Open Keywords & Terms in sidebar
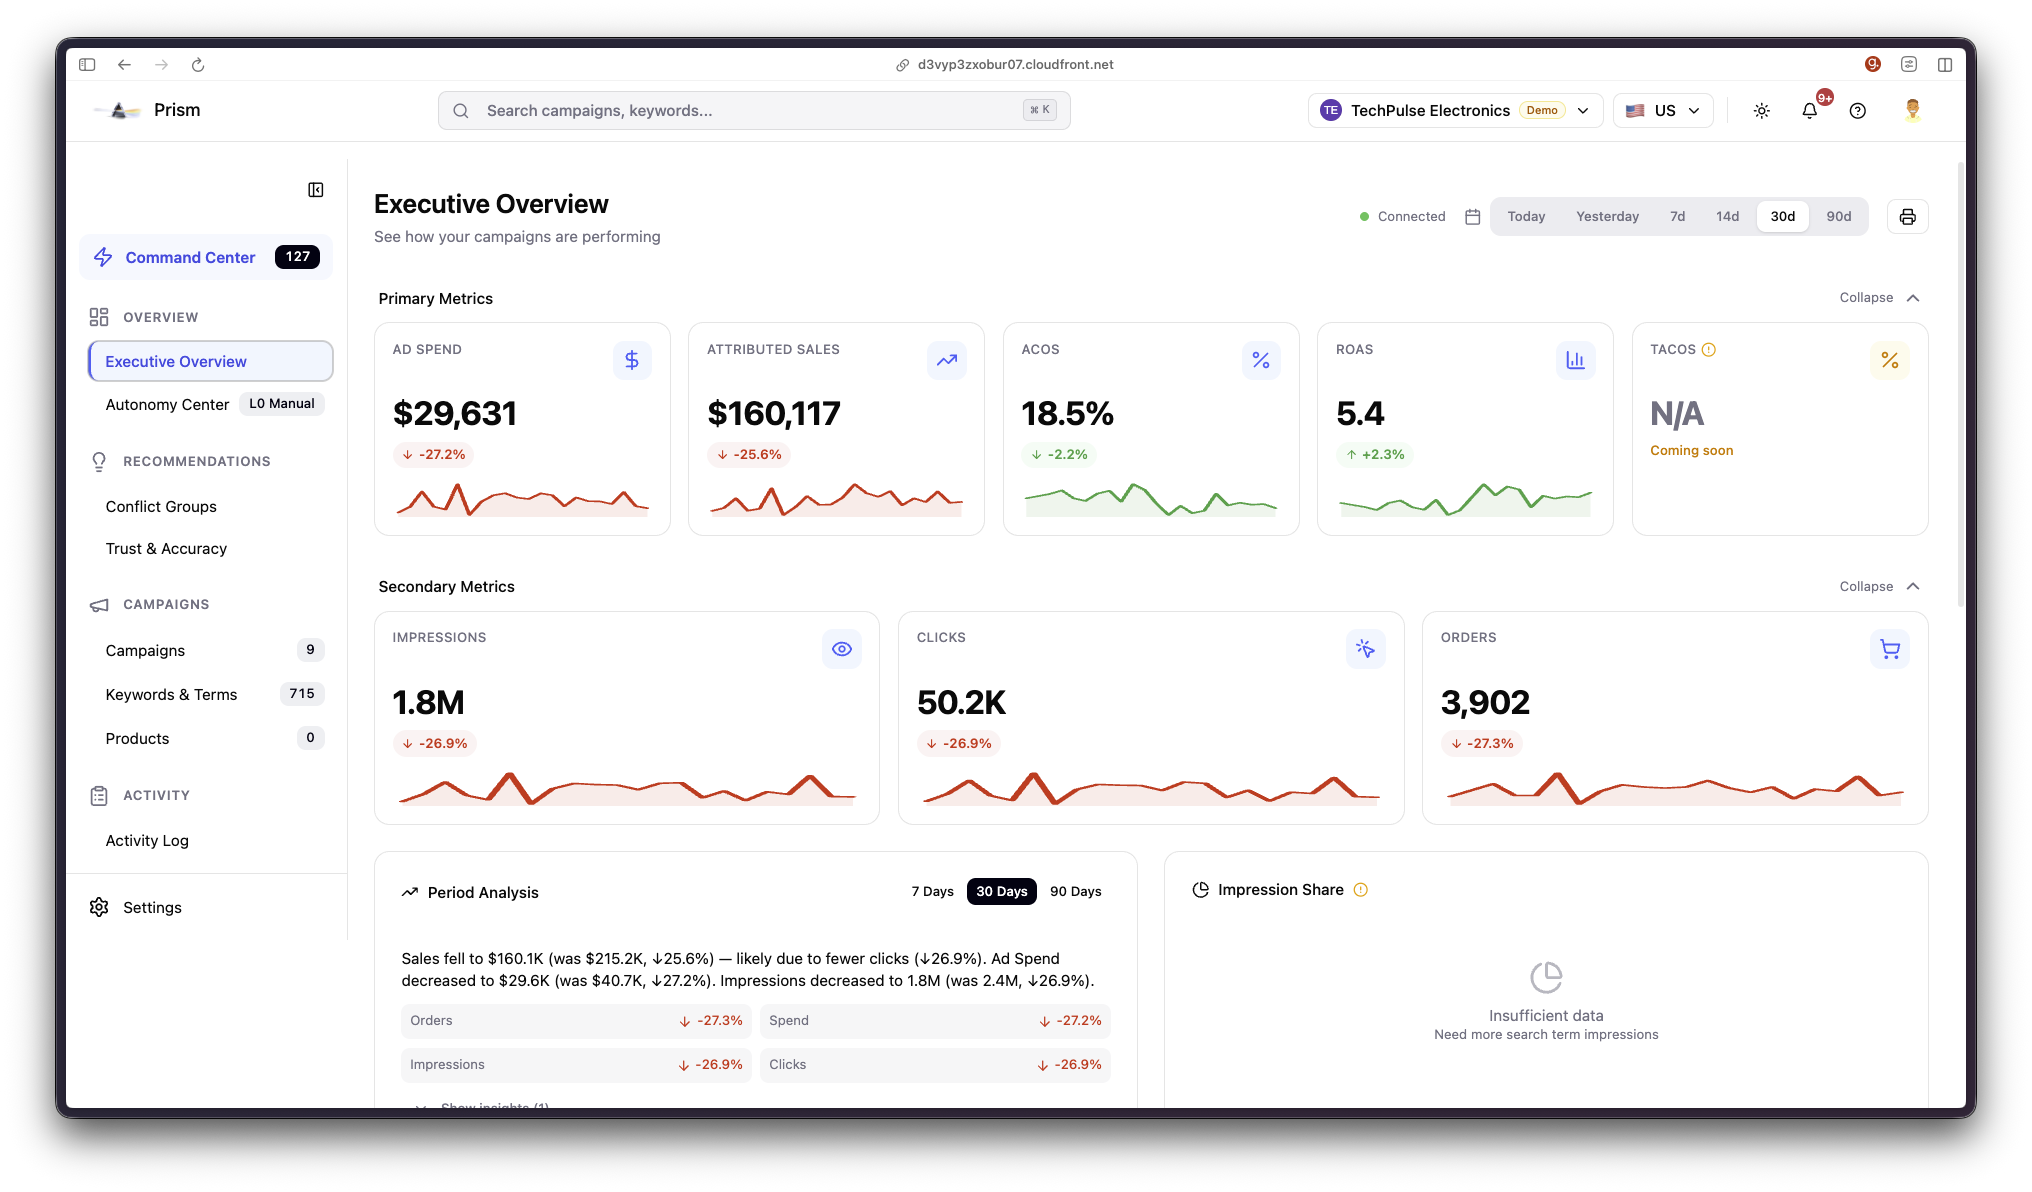Image resolution: width=2032 pixels, height=1192 pixels. coord(171,695)
